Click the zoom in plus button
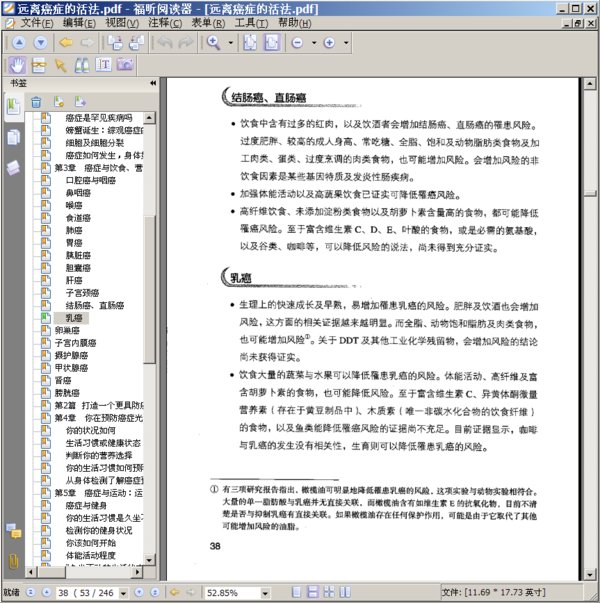Viewport: 600px width, 603px height. coord(329,43)
